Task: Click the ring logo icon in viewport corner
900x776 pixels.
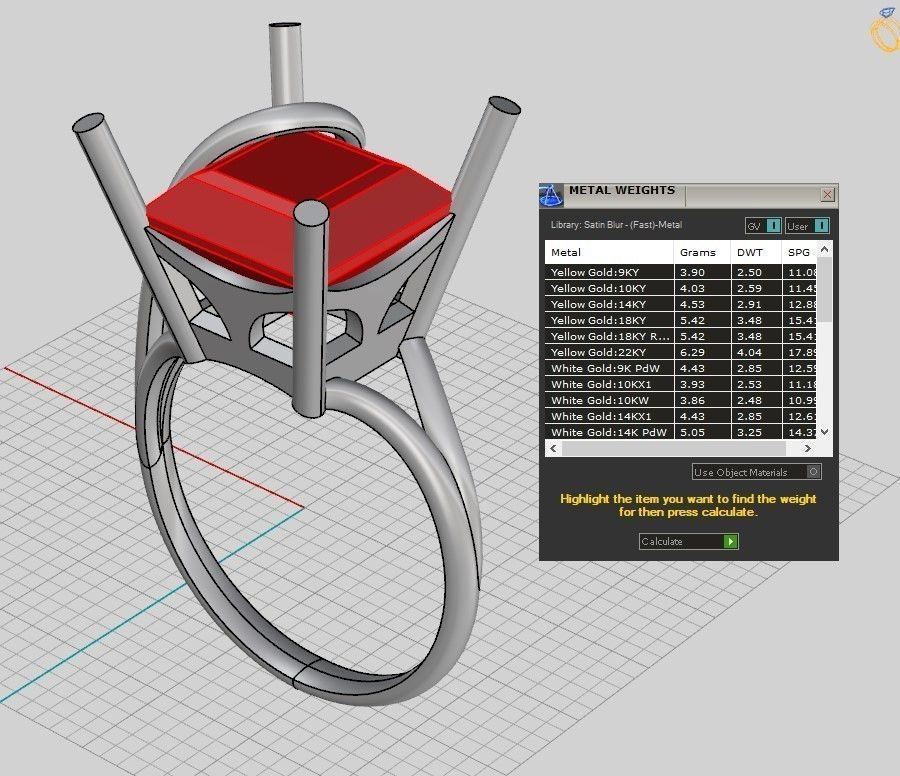Action: coord(885,30)
